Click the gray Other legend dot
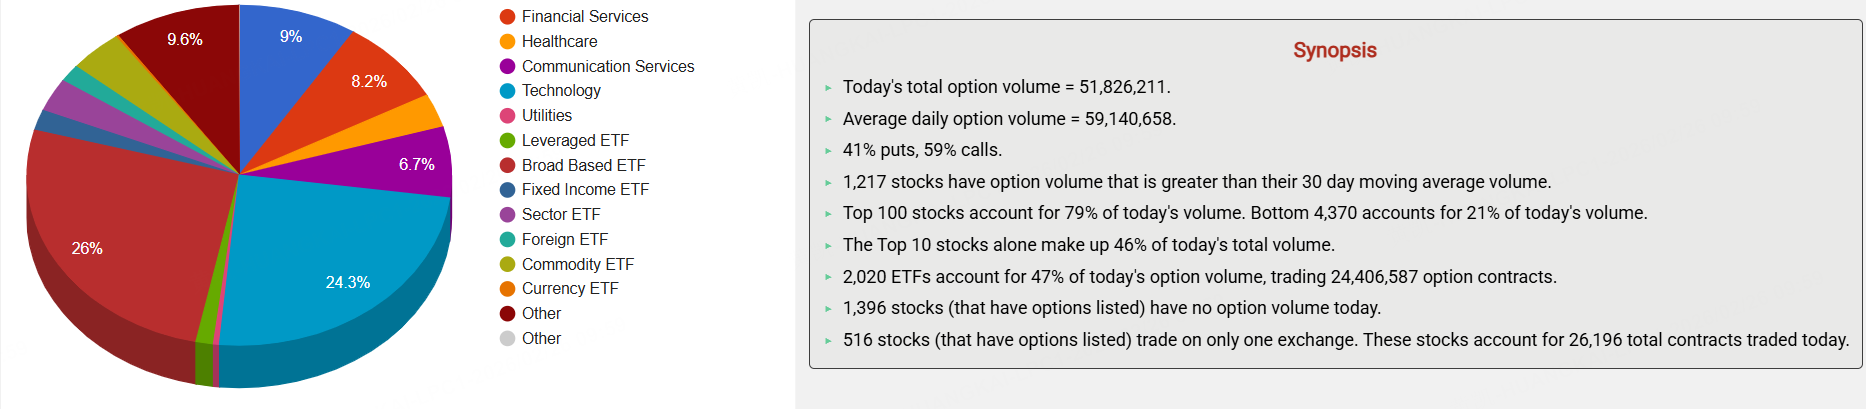The width and height of the screenshot is (1866, 409). coord(507,338)
